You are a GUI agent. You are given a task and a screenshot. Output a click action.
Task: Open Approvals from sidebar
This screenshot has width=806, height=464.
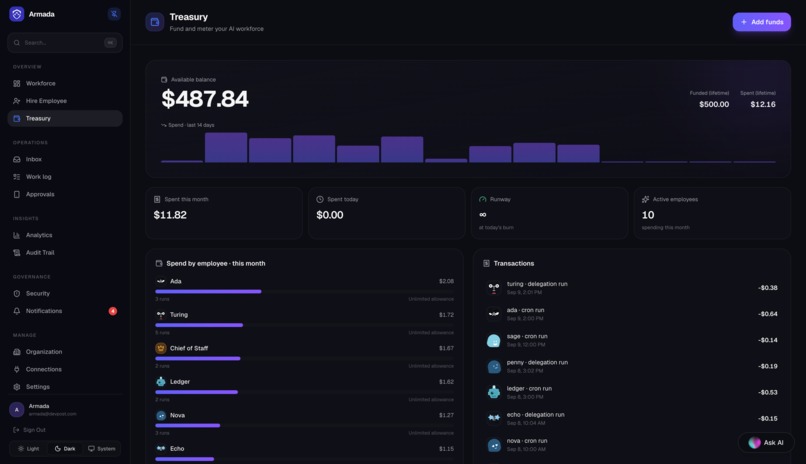pos(65,194)
